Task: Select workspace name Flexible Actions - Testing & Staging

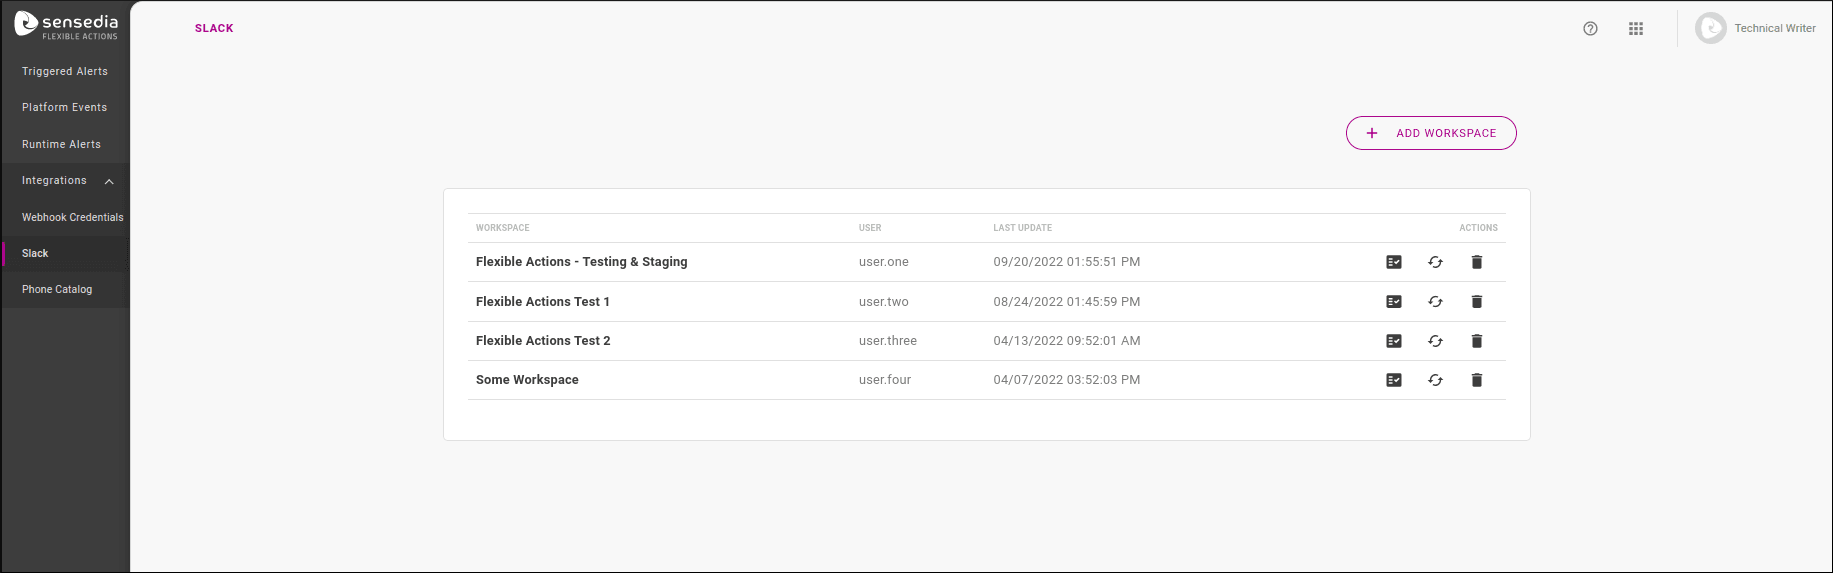Action: (x=582, y=262)
